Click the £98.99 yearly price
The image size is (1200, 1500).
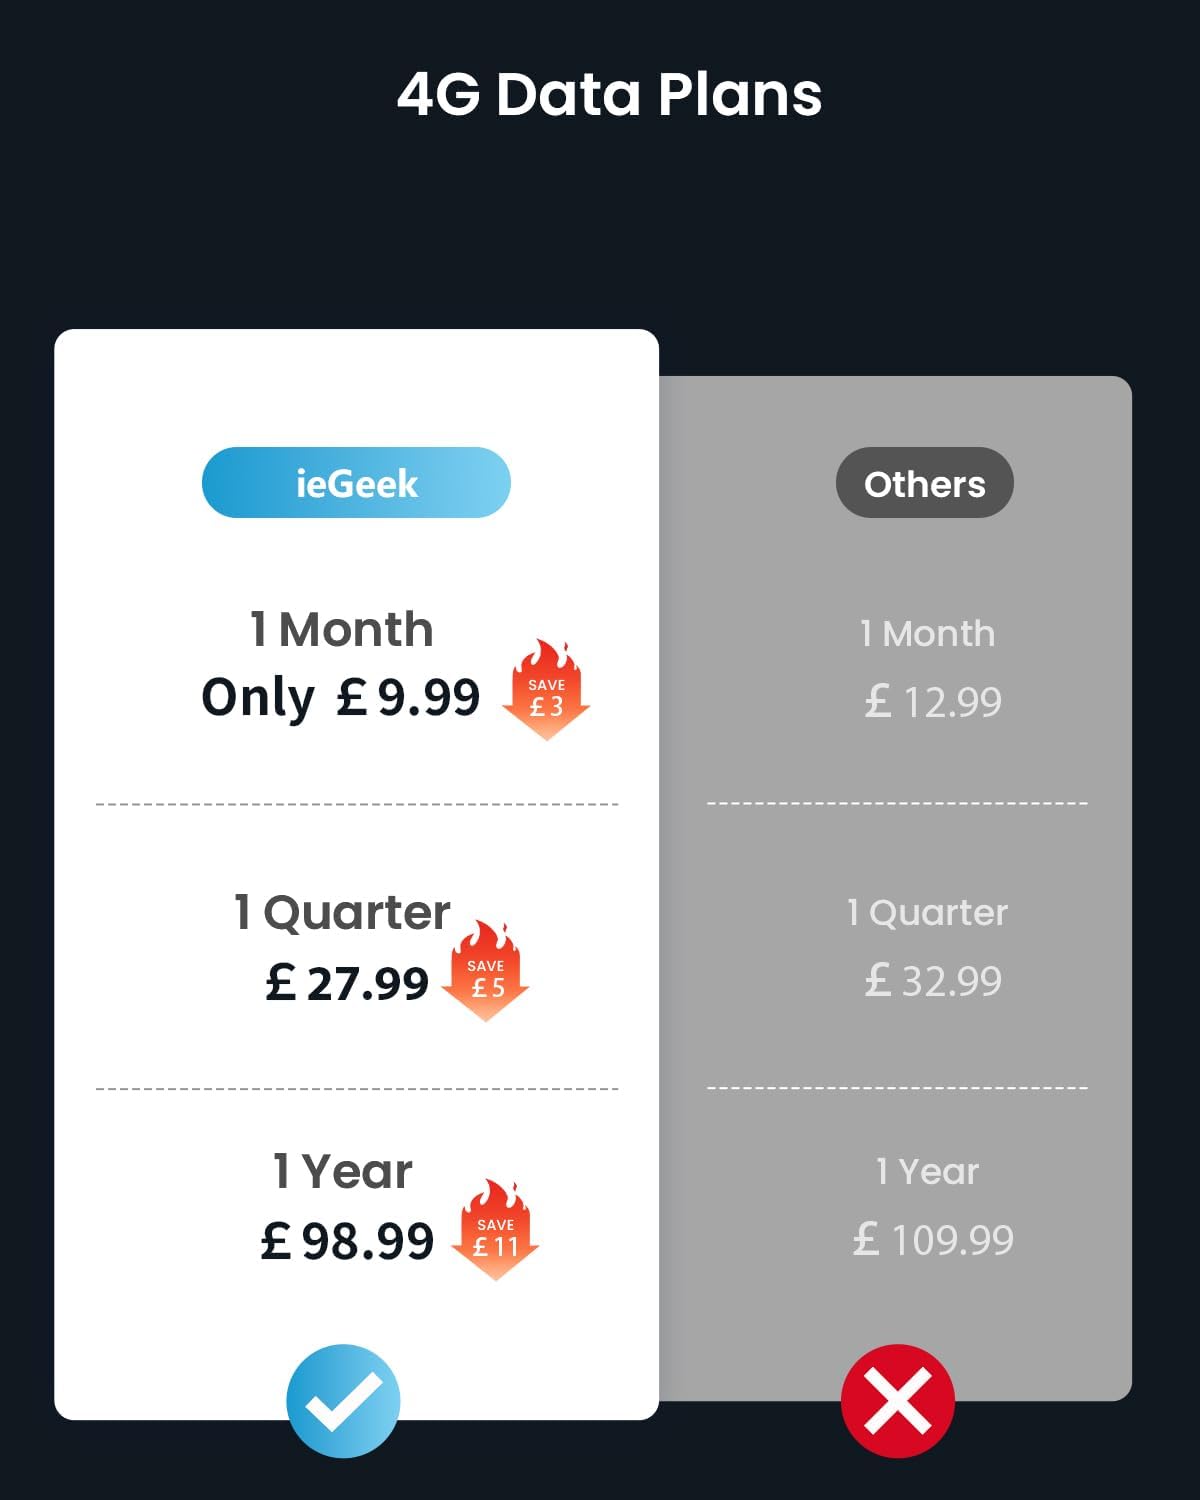pyautogui.click(x=347, y=1241)
